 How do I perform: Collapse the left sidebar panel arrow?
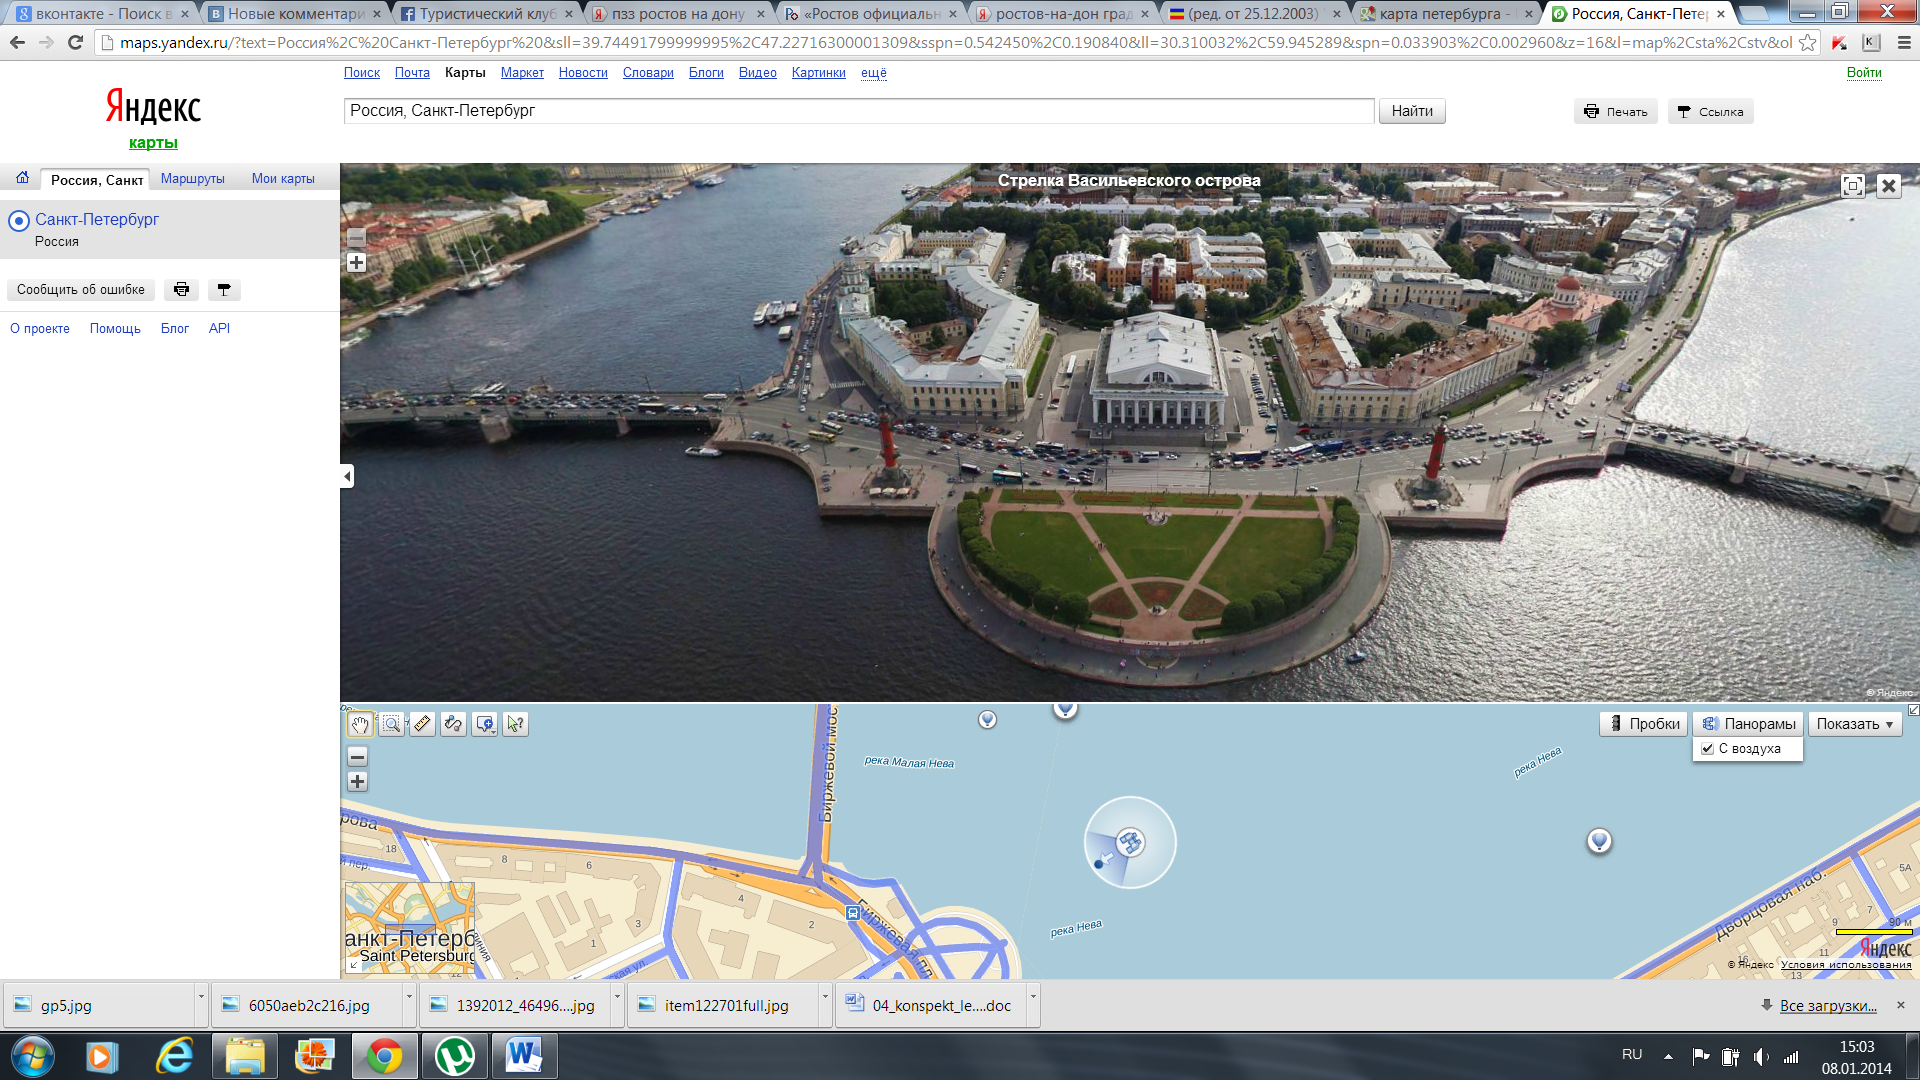click(x=347, y=476)
